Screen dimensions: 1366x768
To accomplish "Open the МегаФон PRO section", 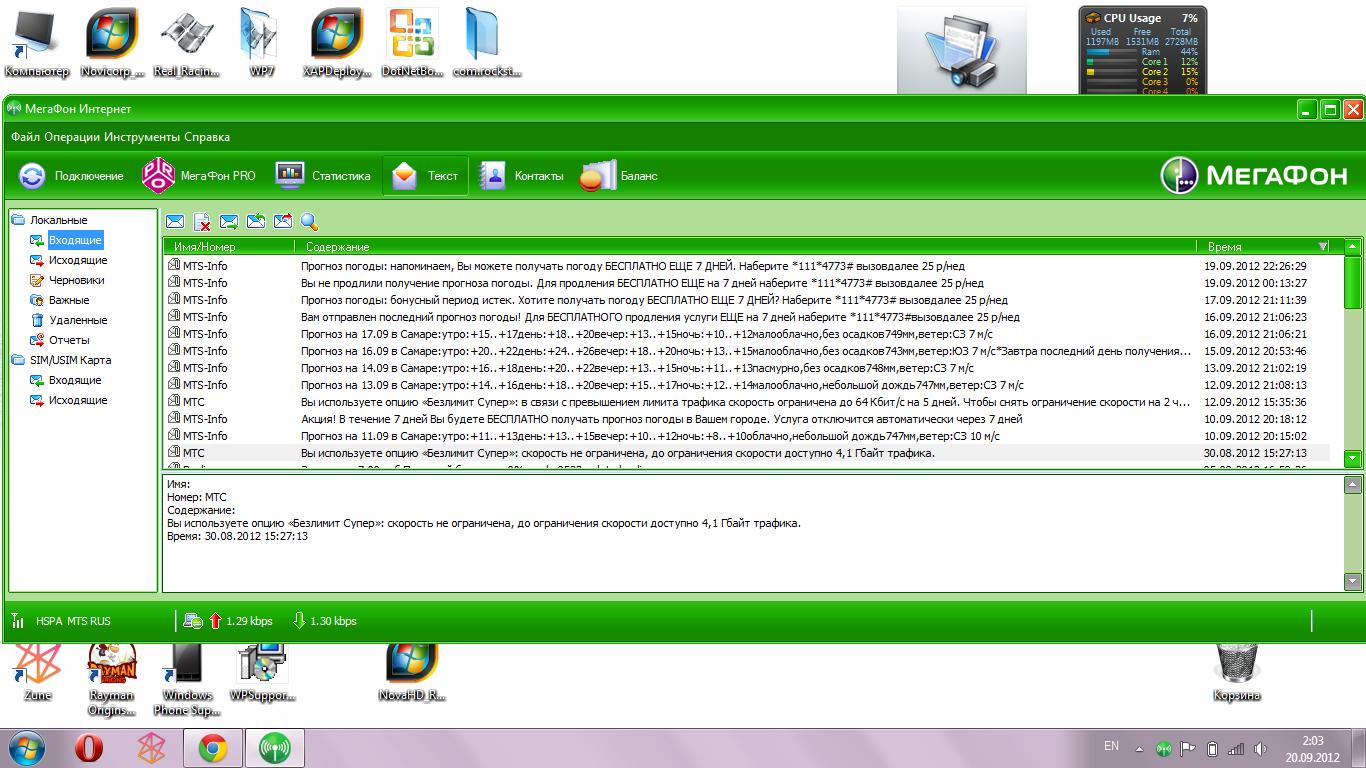I will click(x=198, y=176).
